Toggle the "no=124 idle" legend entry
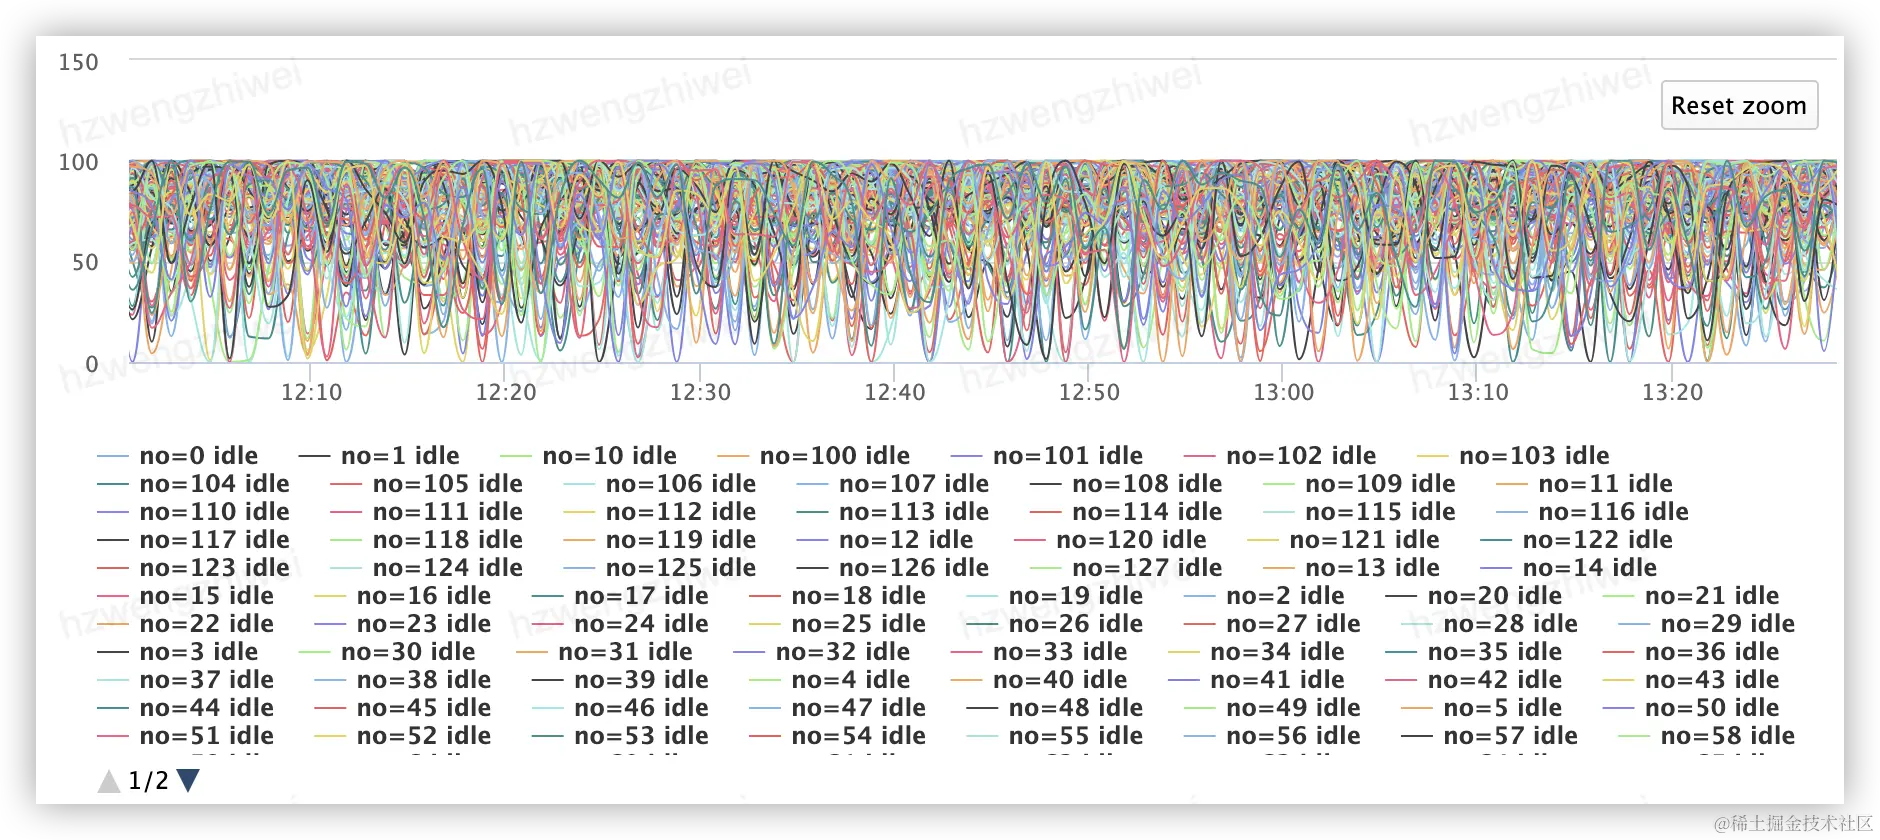The image size is (1880, 840). [x=426, y=568]
